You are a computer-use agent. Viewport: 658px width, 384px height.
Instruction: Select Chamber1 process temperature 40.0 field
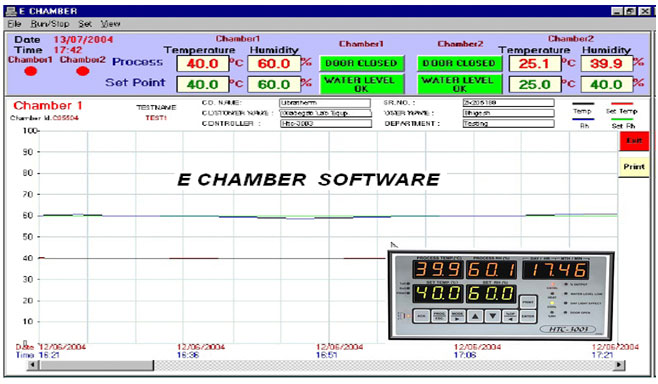[x=202, y=64]
